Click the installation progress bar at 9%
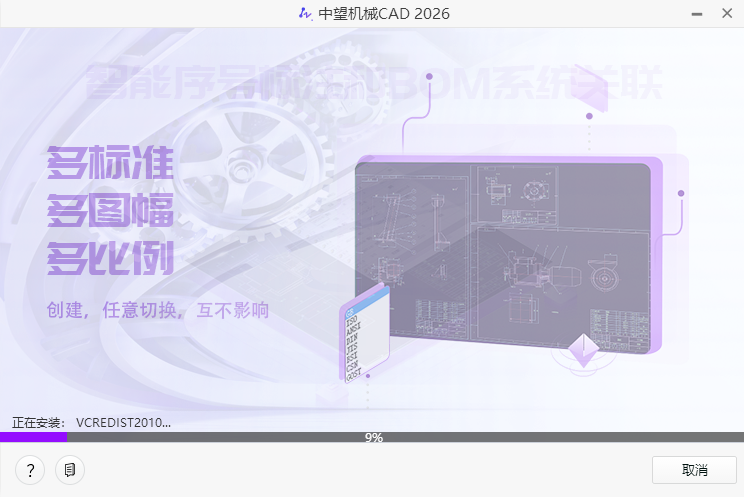The image size is (744, 497). (x=372, y=437)
